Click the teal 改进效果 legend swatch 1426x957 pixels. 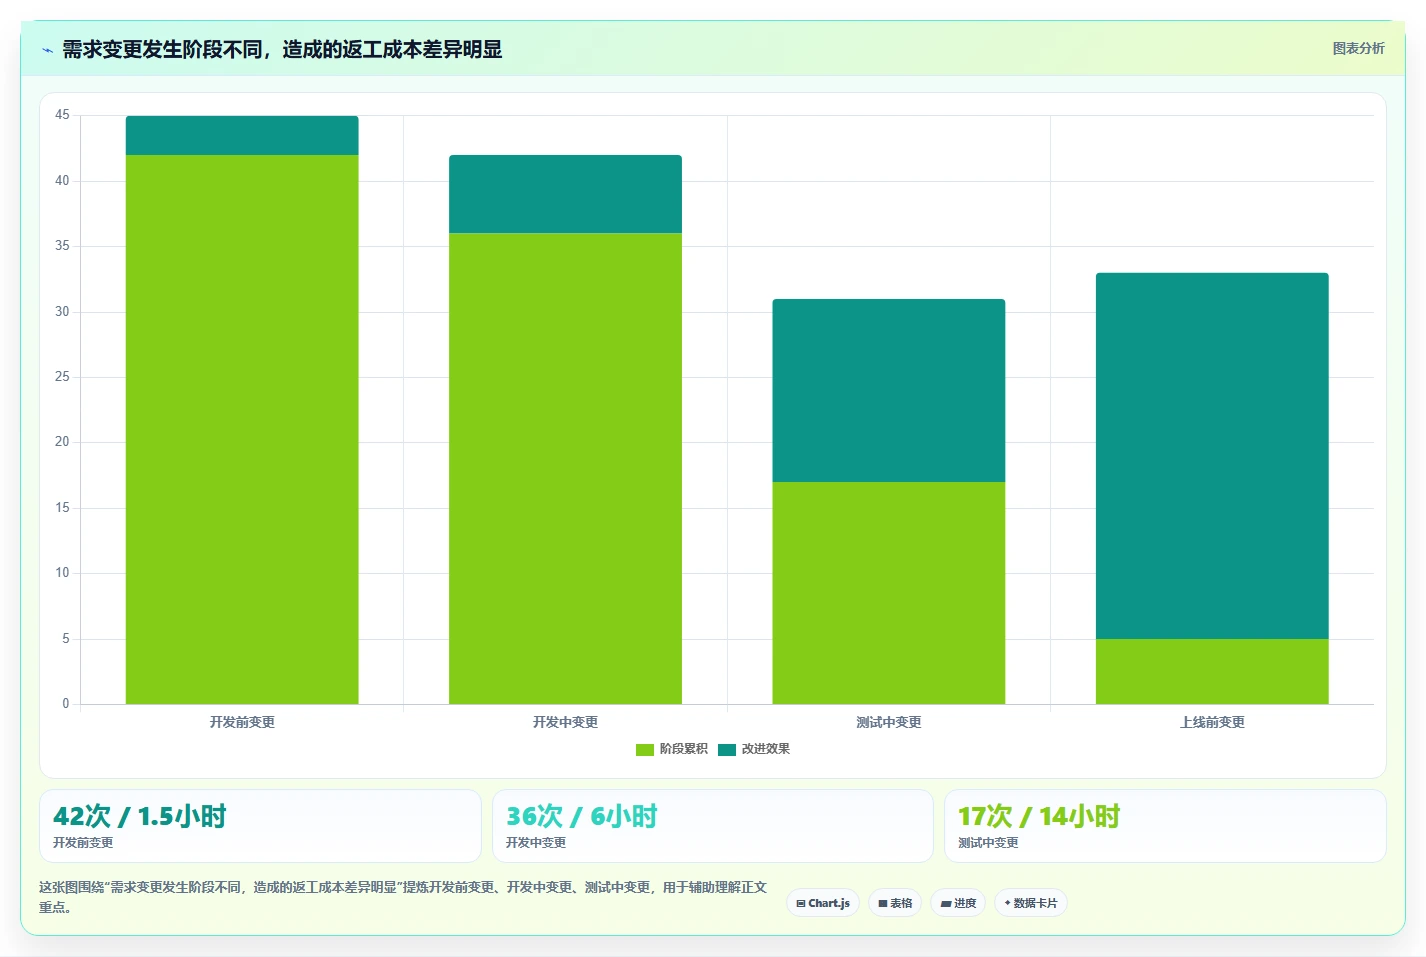click(727, 750)
